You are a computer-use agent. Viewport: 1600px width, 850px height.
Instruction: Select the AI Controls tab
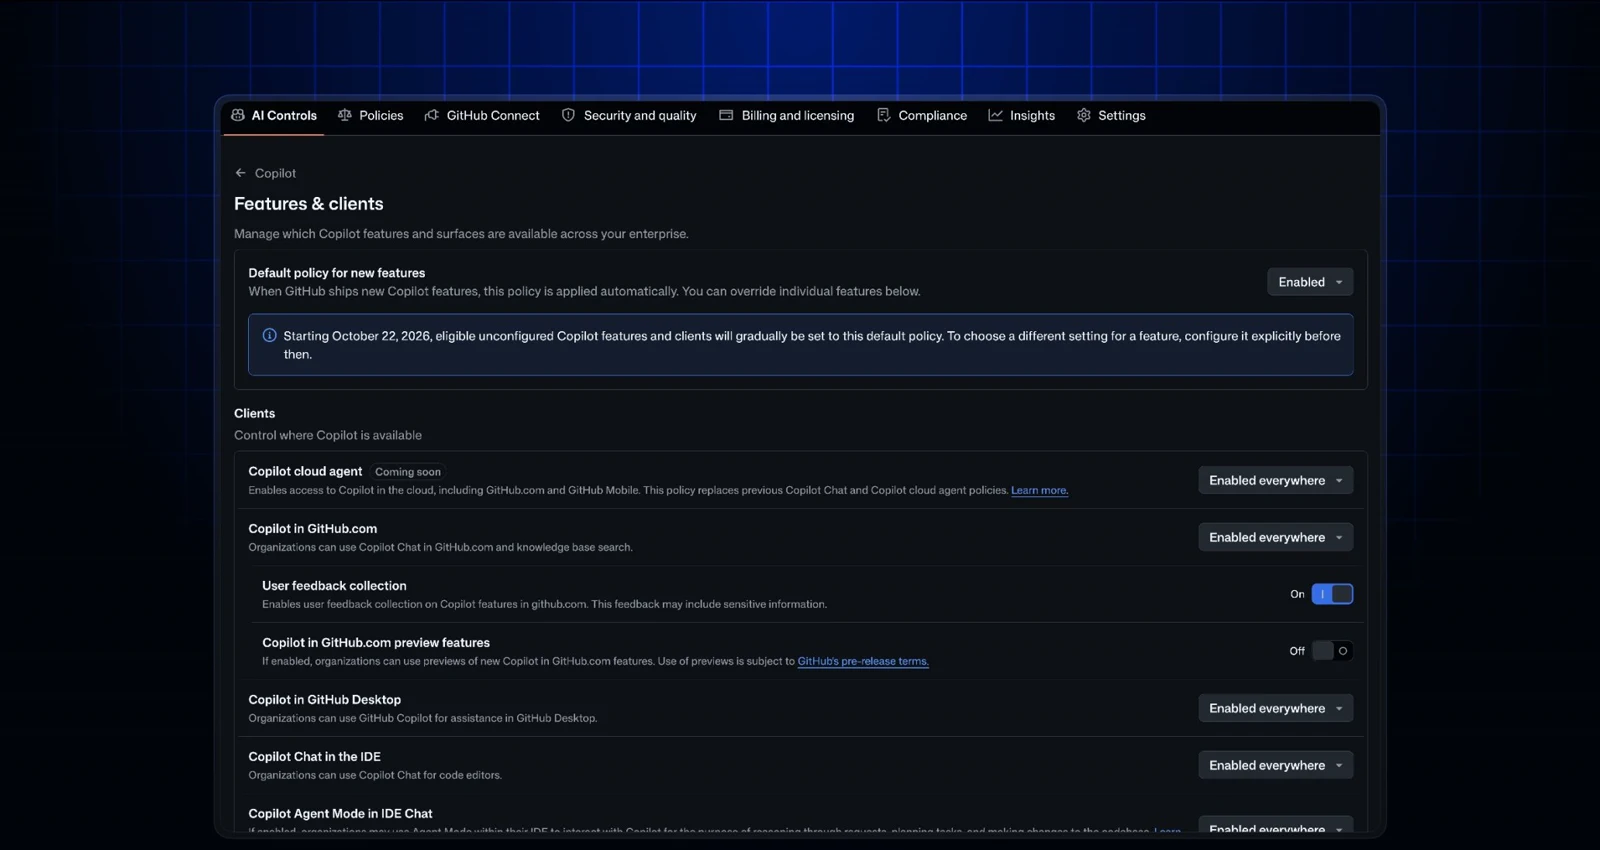click(274, 115)
